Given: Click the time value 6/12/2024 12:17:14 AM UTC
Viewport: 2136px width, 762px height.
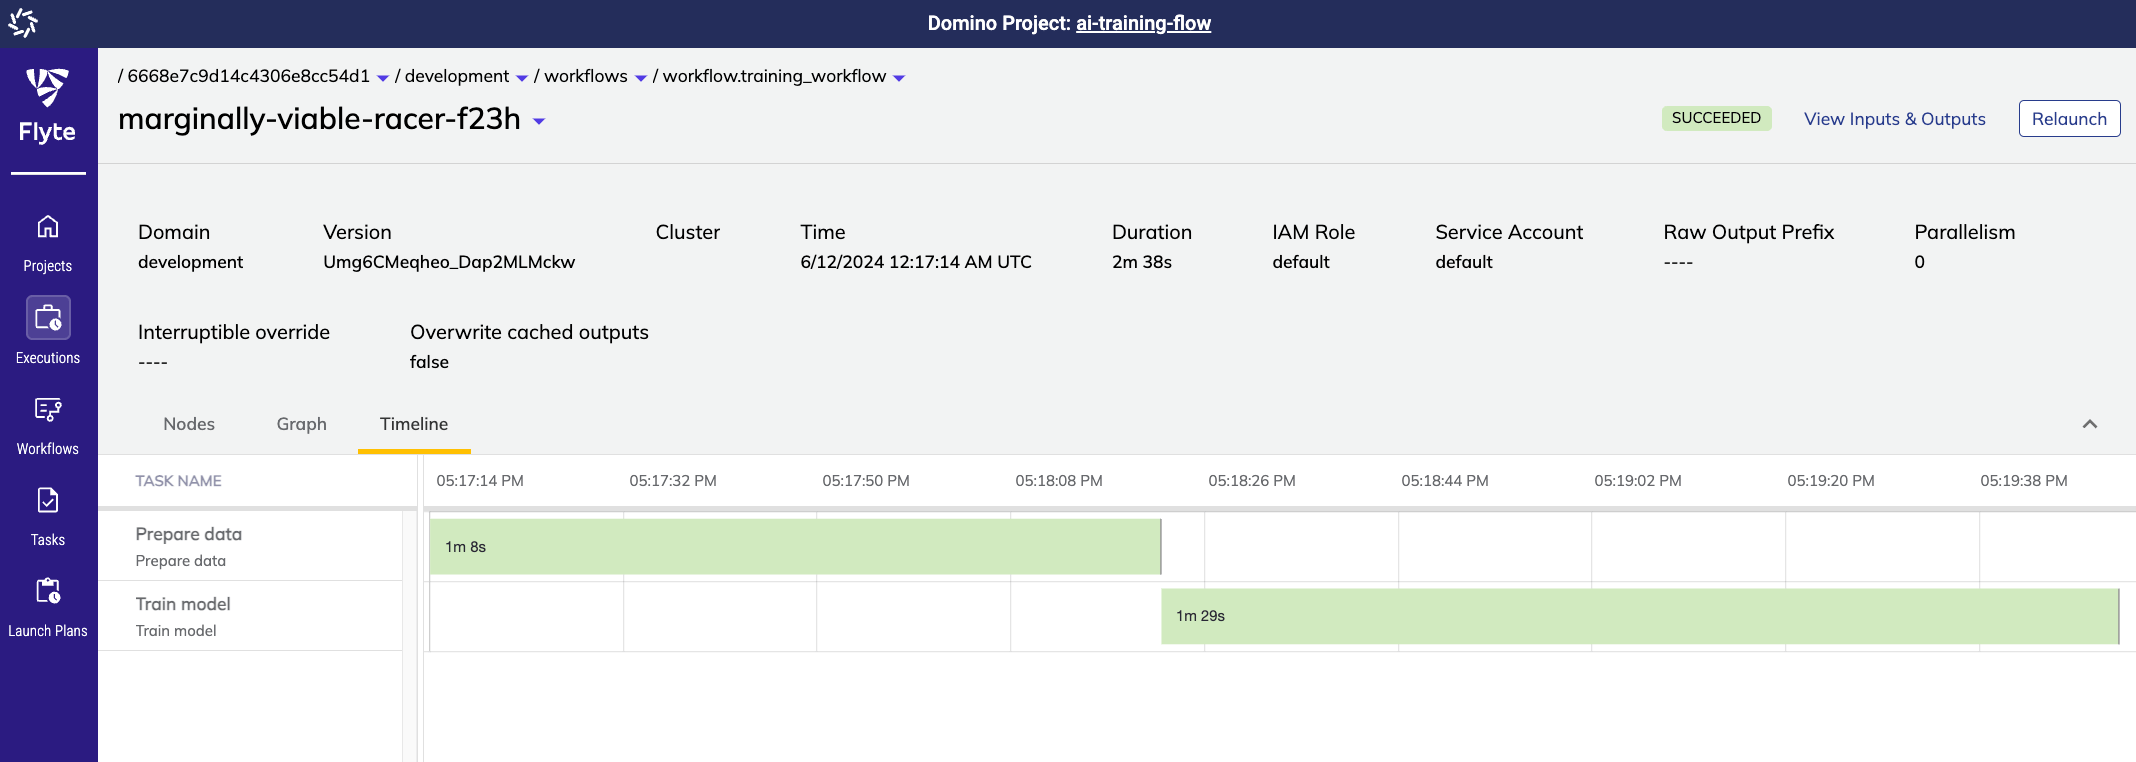Looking at the screenshot, I should coord(916,262).
